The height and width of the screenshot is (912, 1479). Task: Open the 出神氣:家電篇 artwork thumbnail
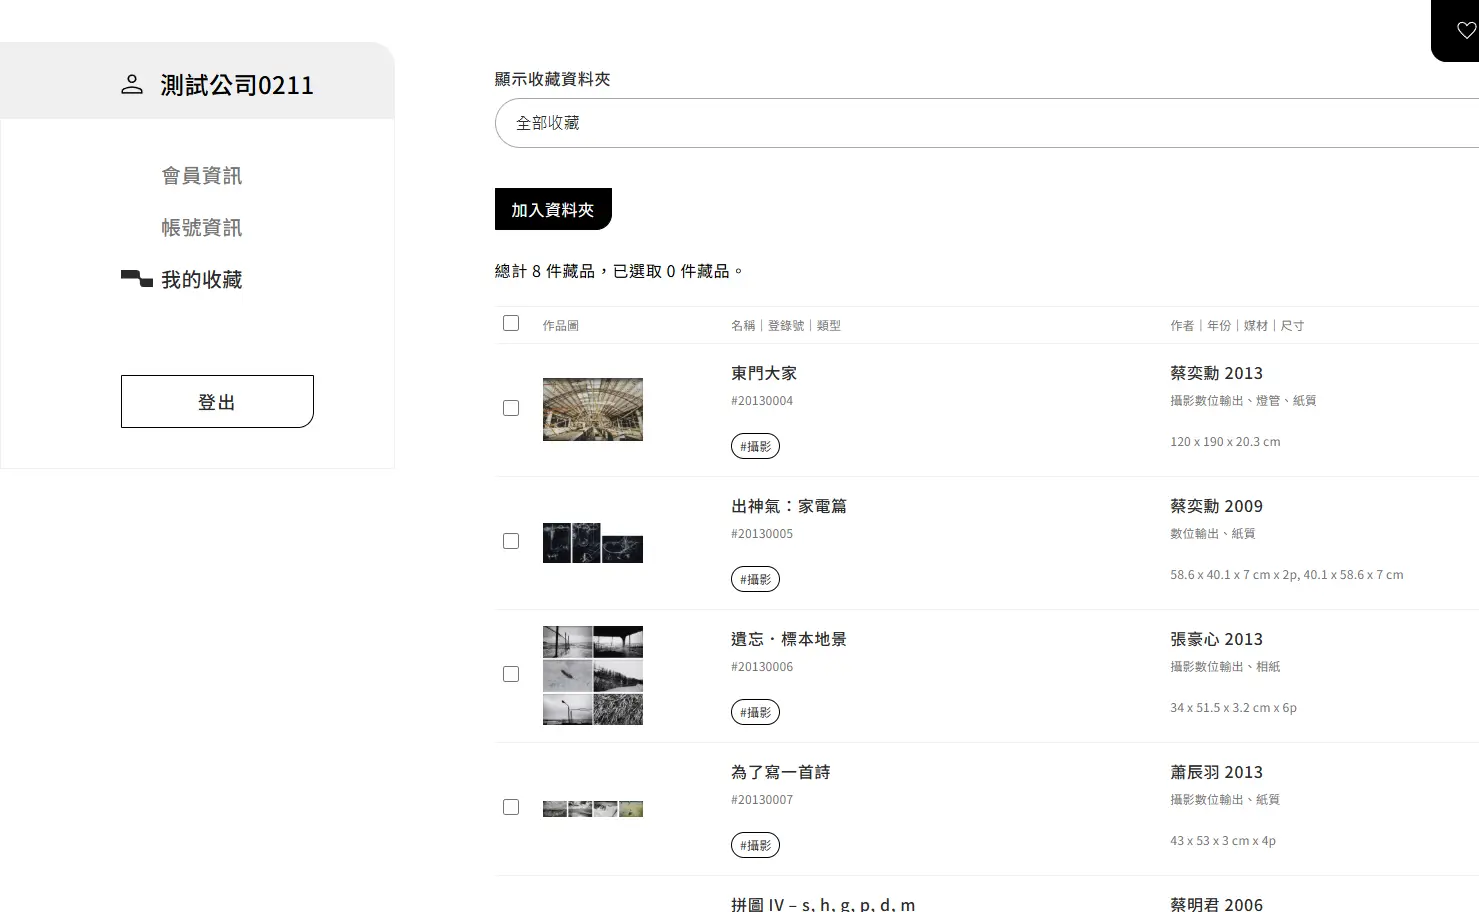pos(592,542)
